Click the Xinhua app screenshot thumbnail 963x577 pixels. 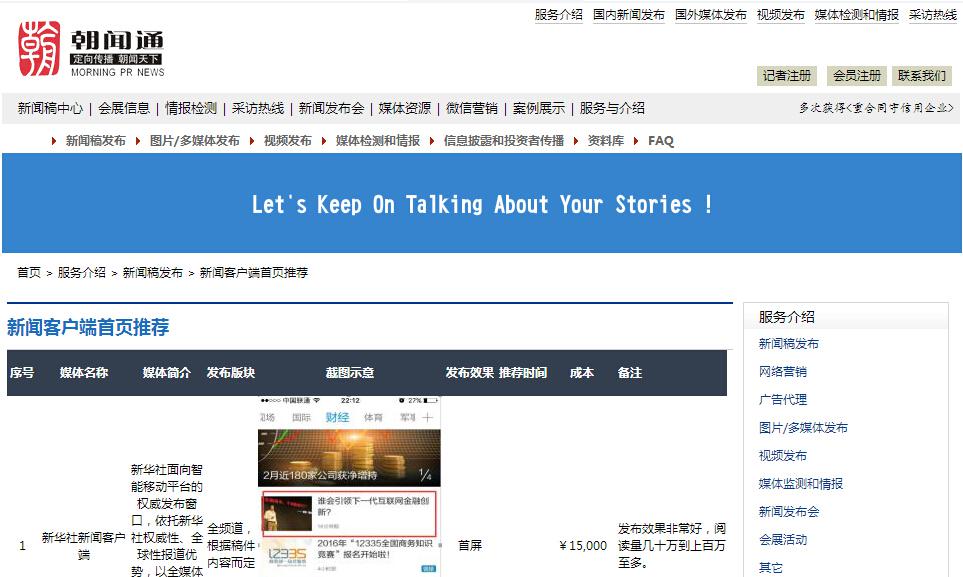click(x=348, y=486)
